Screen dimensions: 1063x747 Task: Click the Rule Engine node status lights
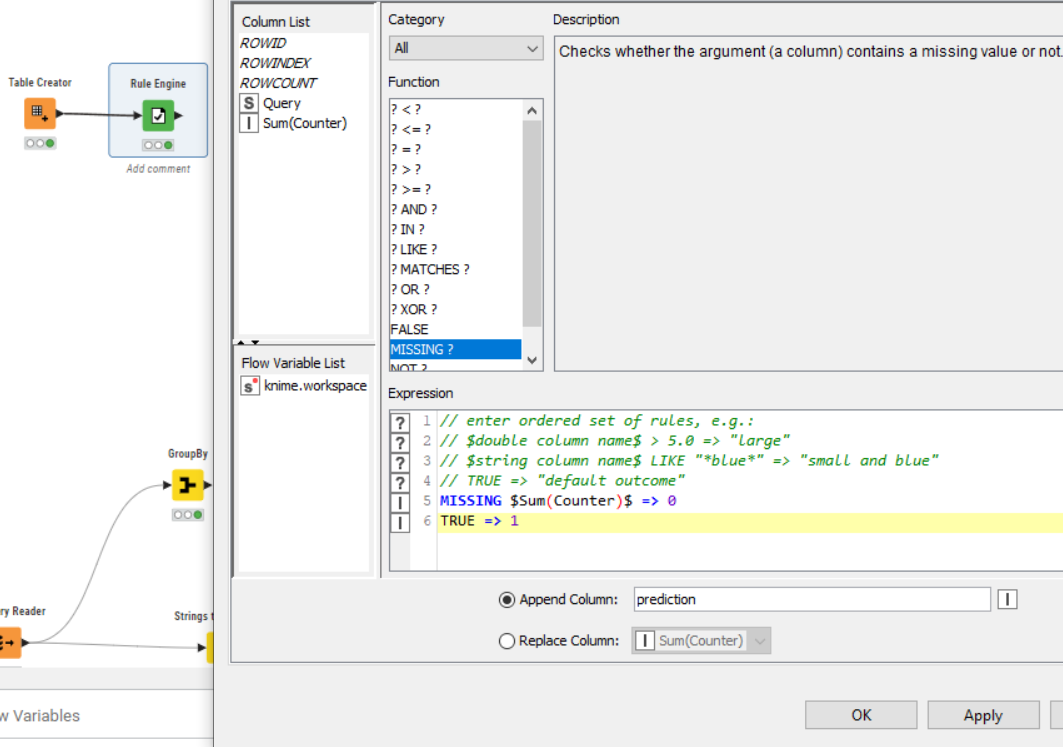[x=158, y=145]
